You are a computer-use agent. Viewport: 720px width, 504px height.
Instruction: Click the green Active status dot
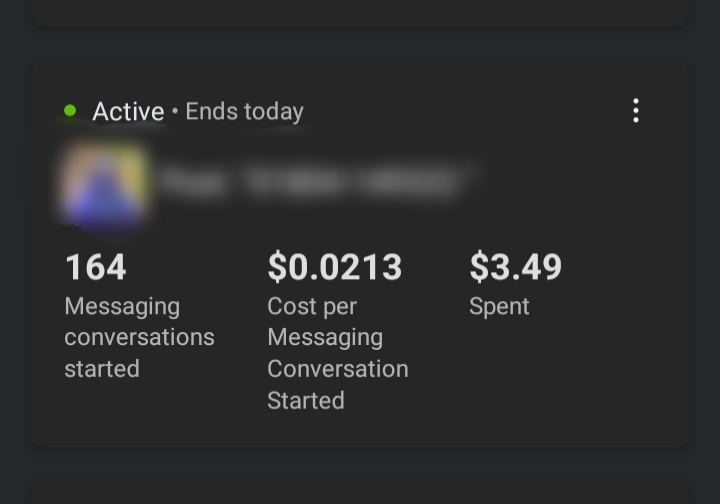[70, 111]
